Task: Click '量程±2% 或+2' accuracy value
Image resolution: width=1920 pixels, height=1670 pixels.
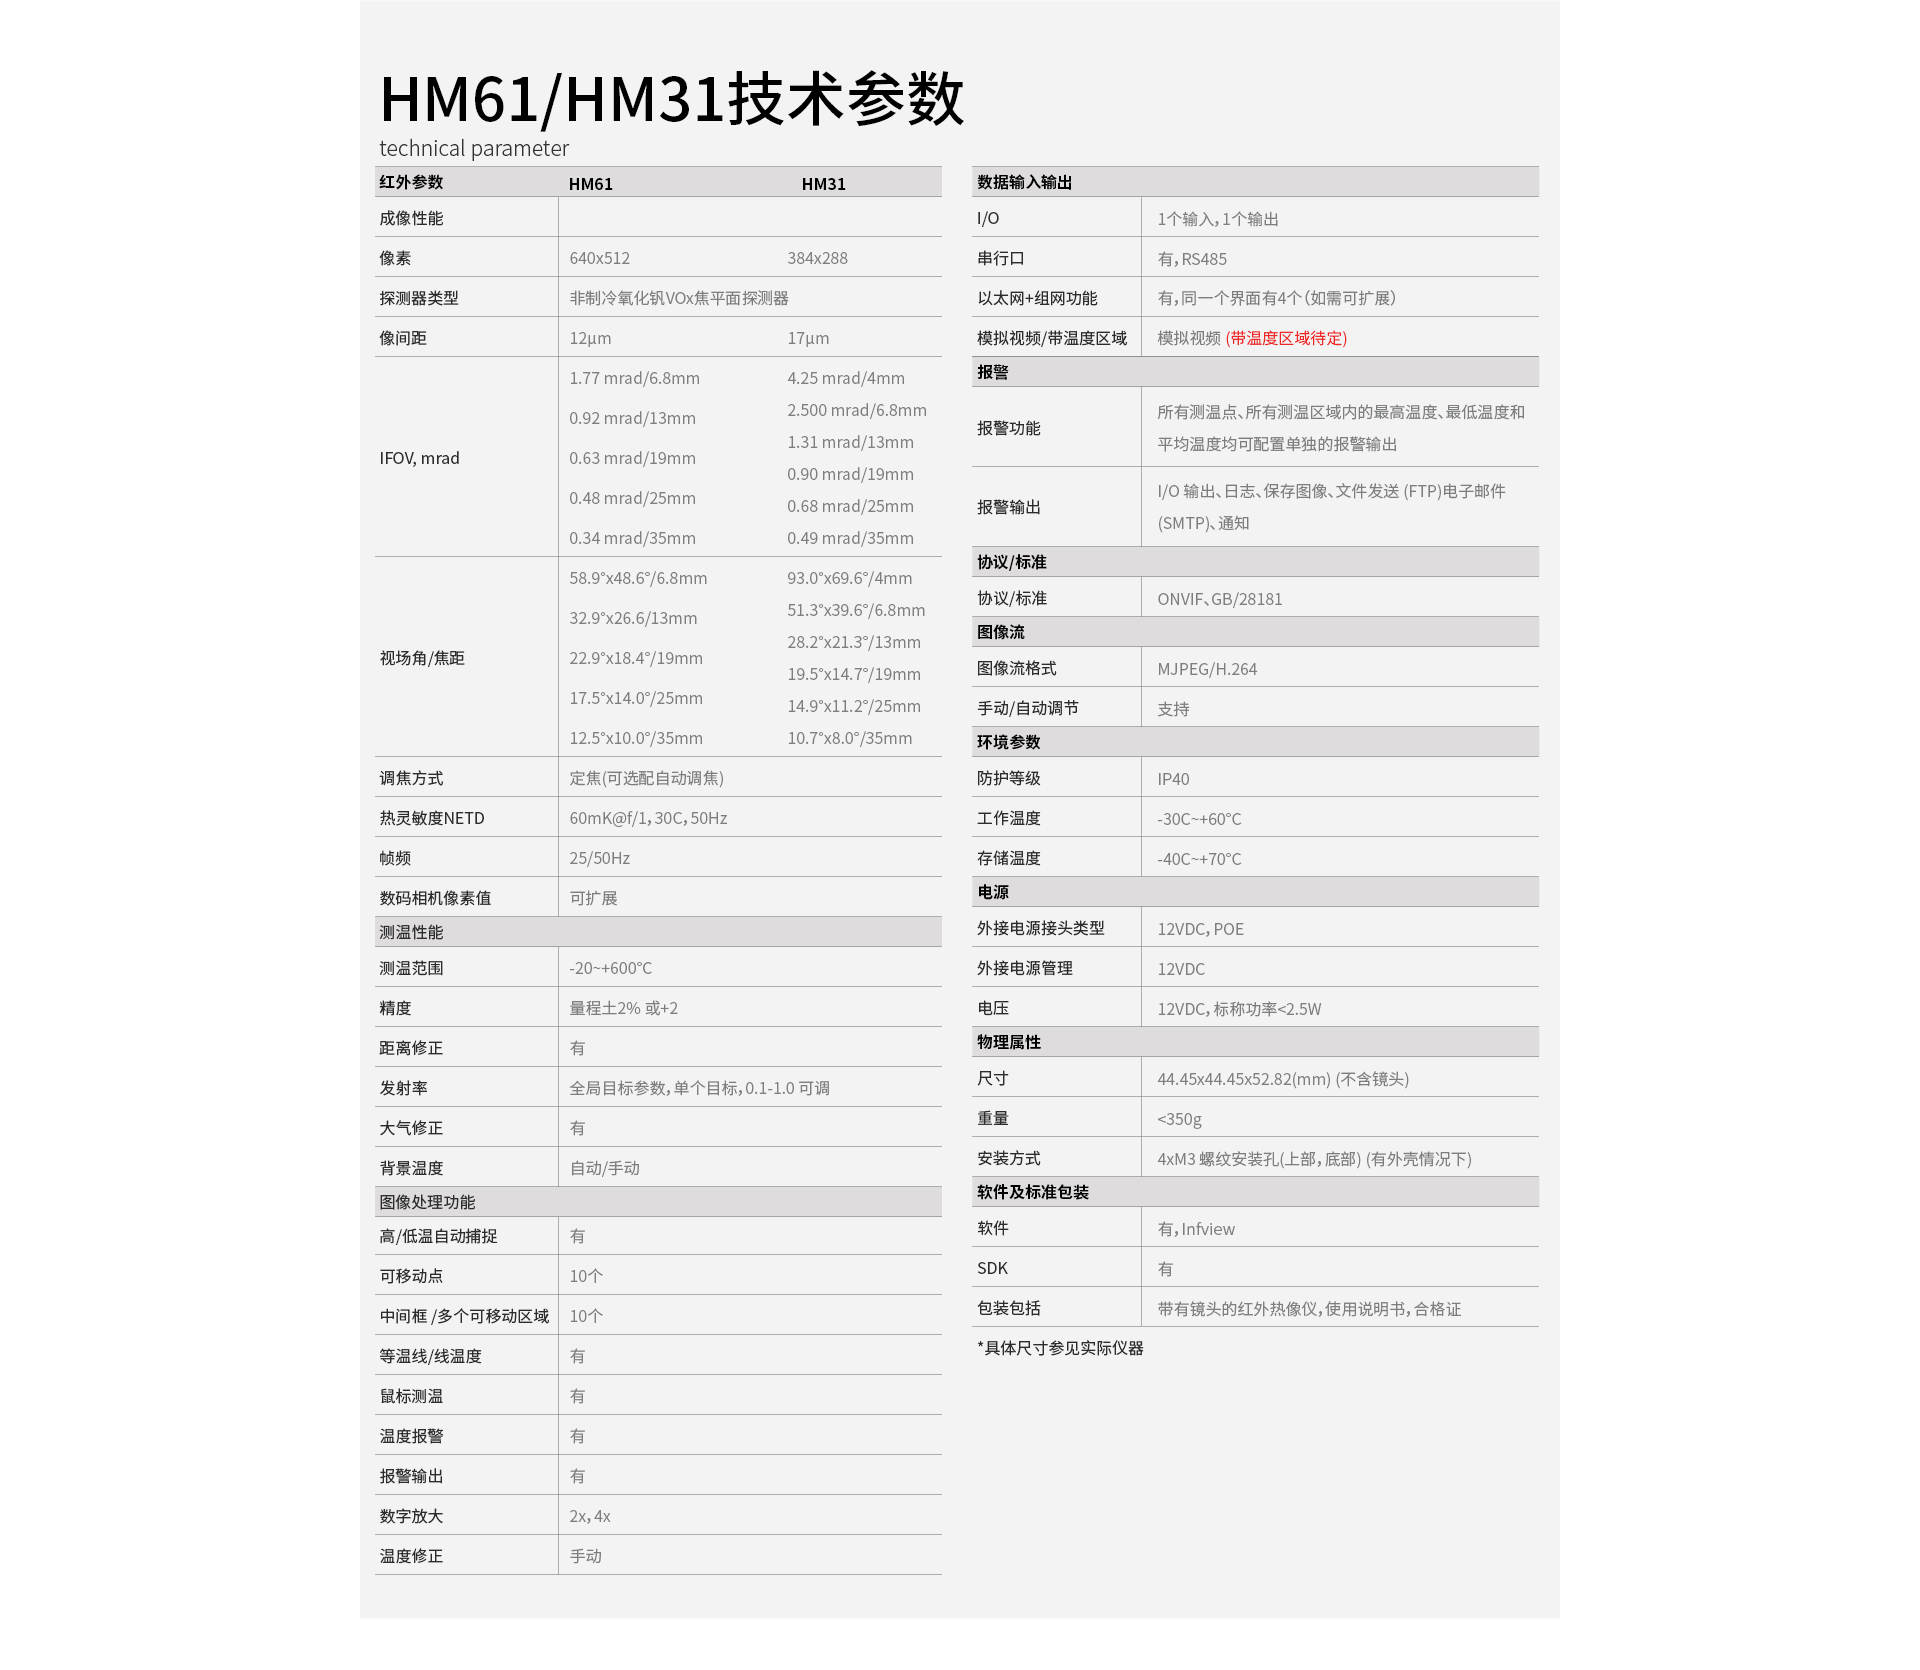Action: [623, 1008]
